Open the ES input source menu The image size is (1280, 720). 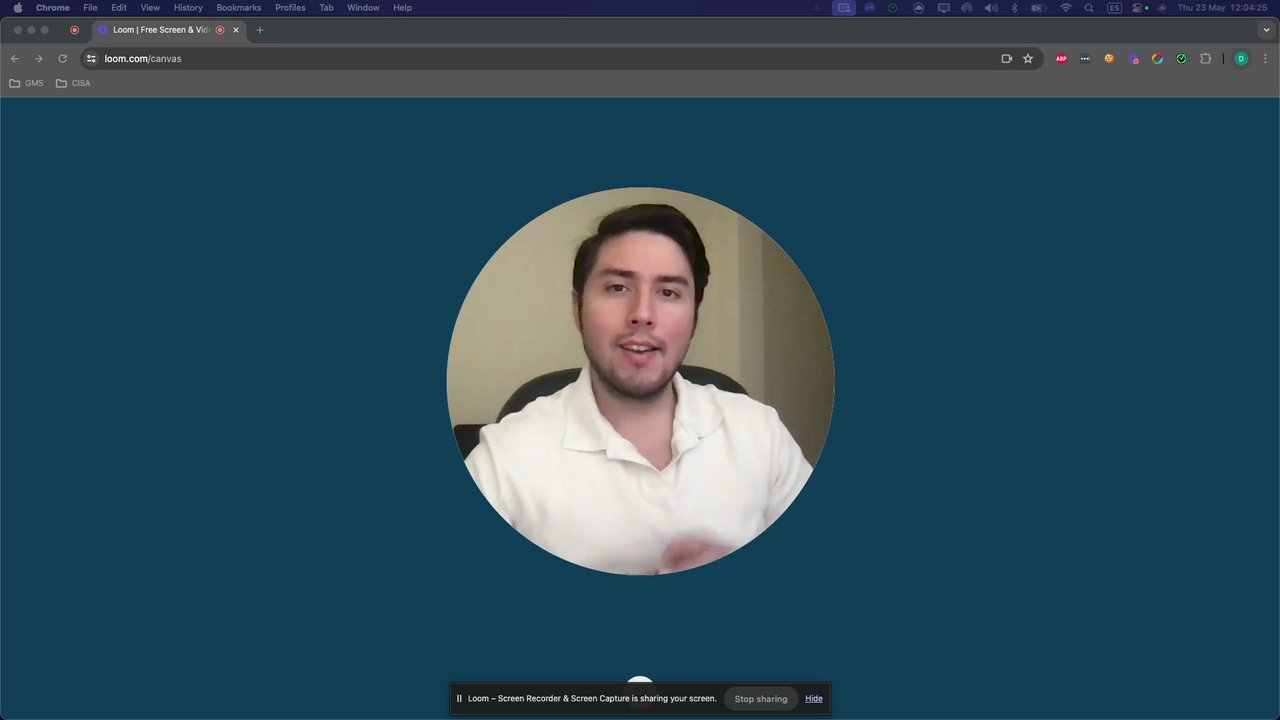click(1114, 7)
